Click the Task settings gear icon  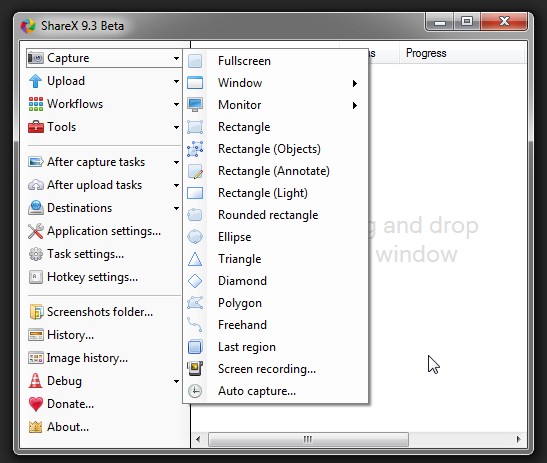36,254
